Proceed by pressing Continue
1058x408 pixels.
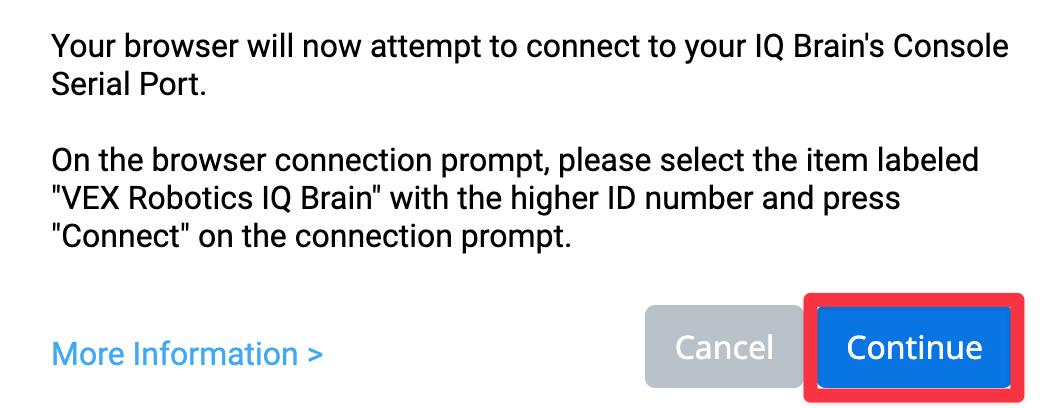(x=913, y=347)
